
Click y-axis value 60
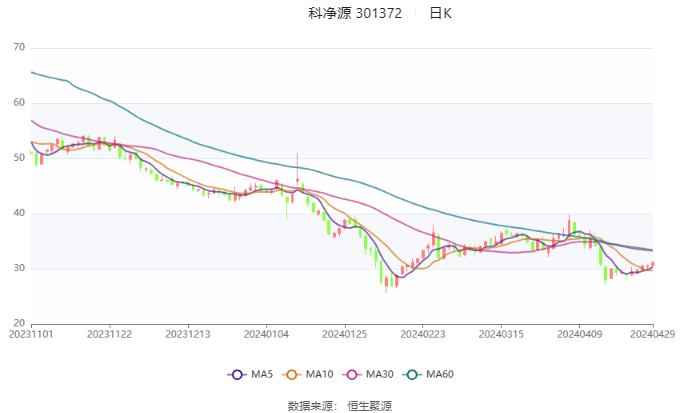point(19,103)
